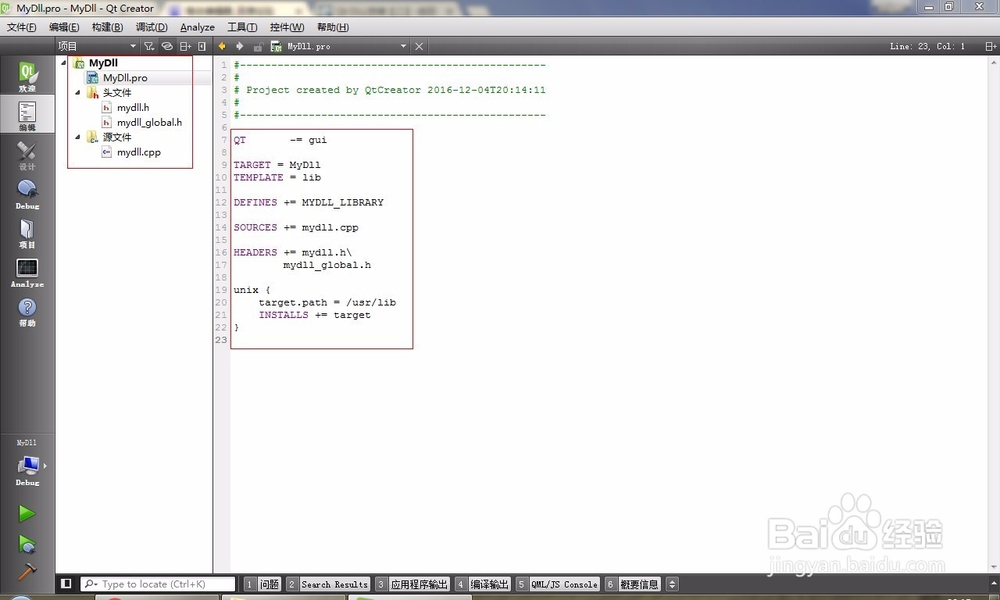
Task: Show the 编译输出 pane
Action: 483,584
